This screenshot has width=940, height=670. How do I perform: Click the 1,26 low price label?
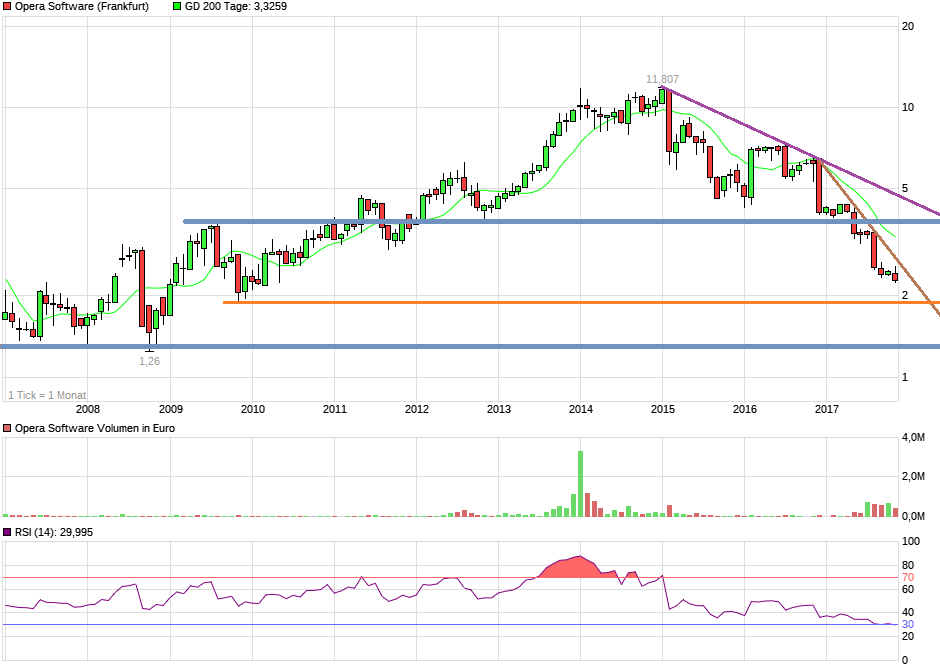[148, 361]
